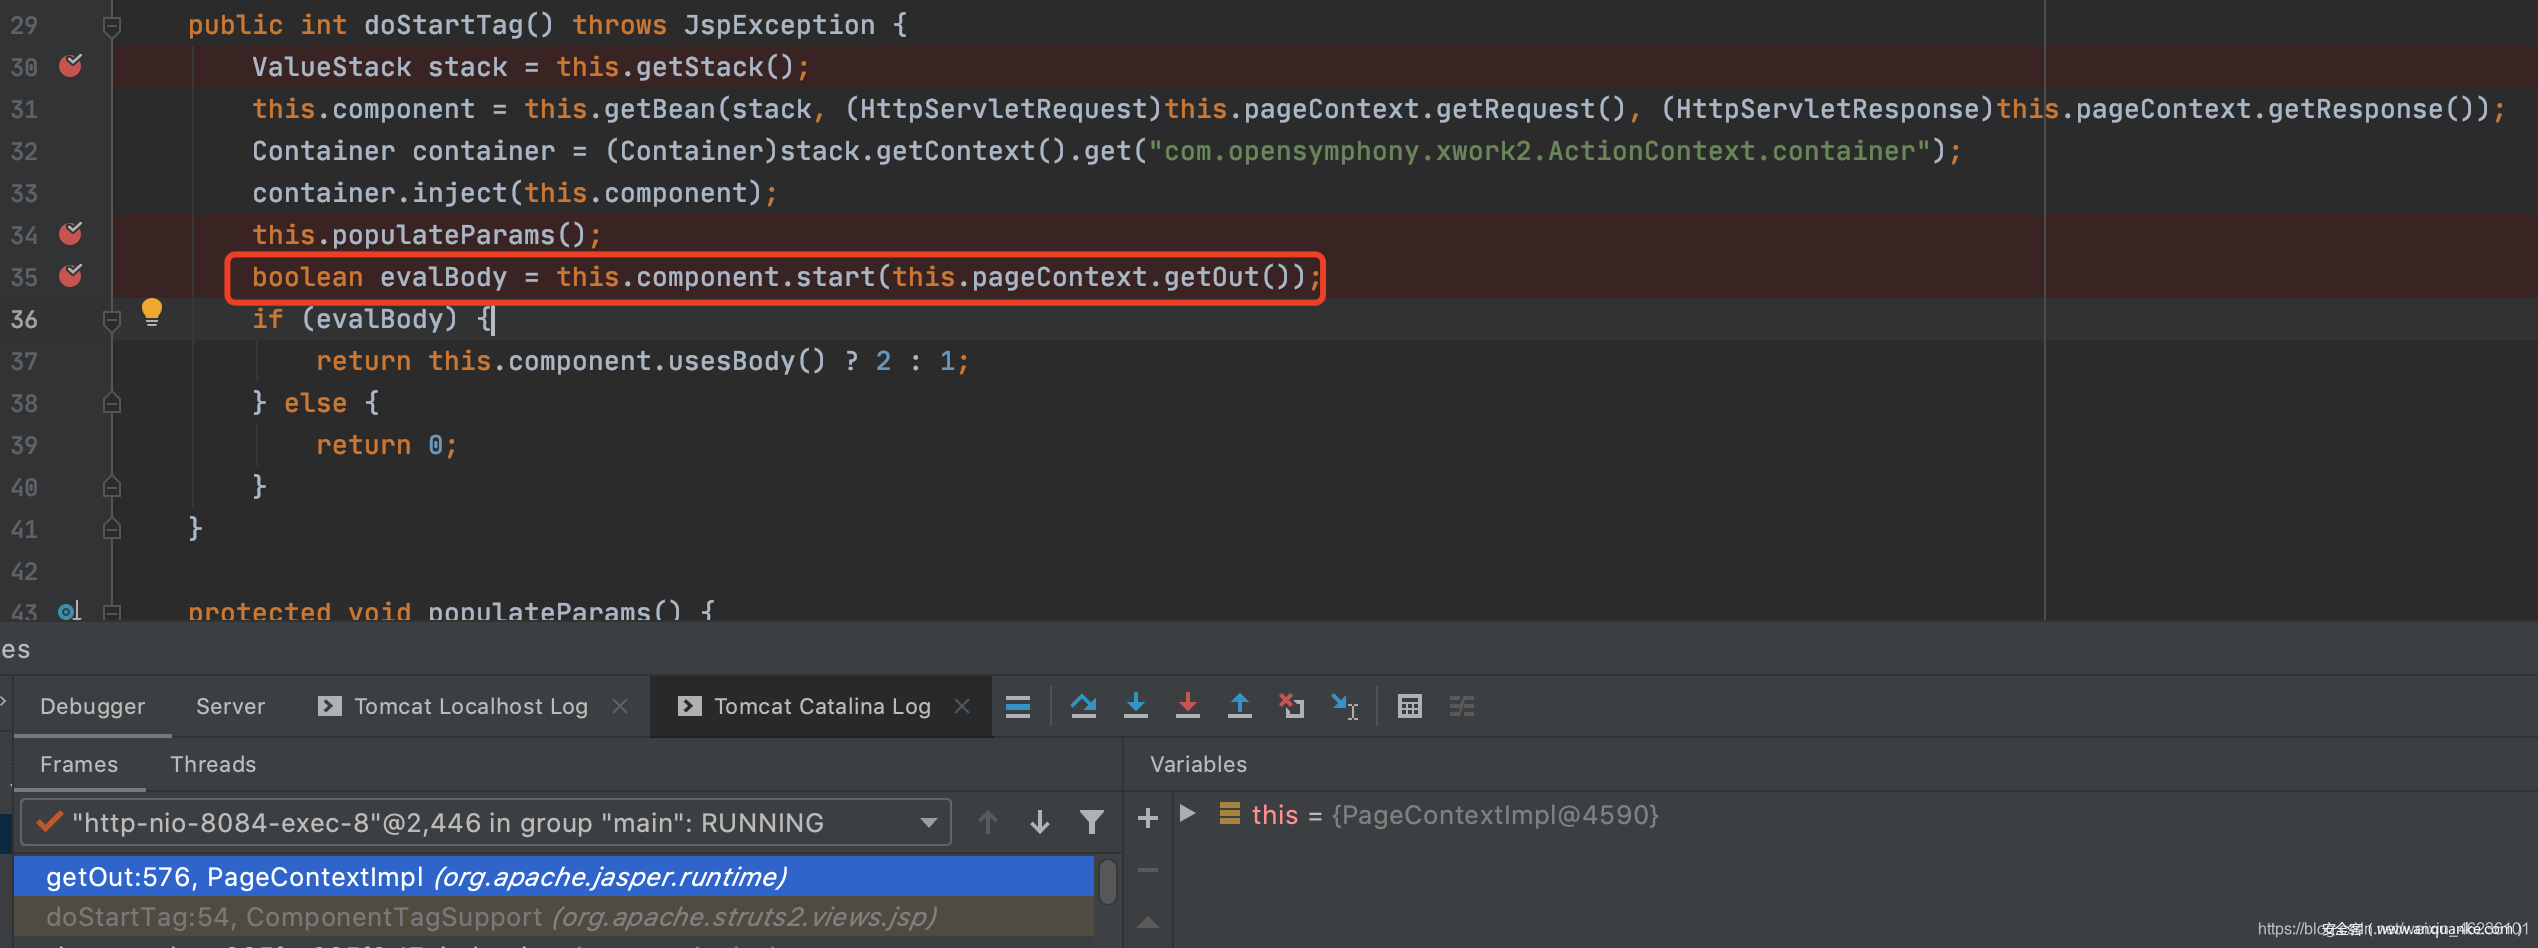Click the 'Variables' panel header
This screenshot has width=2538, height=948.
[x=1198, y=764]
